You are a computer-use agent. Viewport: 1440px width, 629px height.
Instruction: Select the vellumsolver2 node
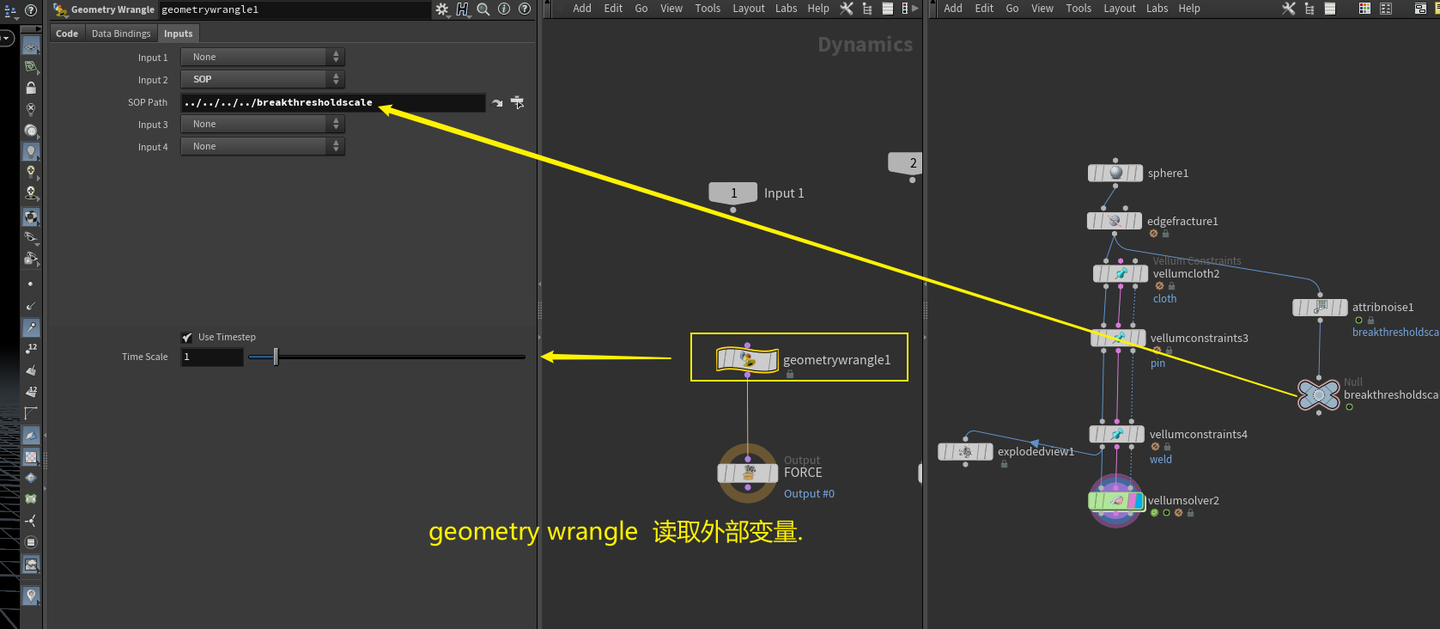tap(1115, 500)
